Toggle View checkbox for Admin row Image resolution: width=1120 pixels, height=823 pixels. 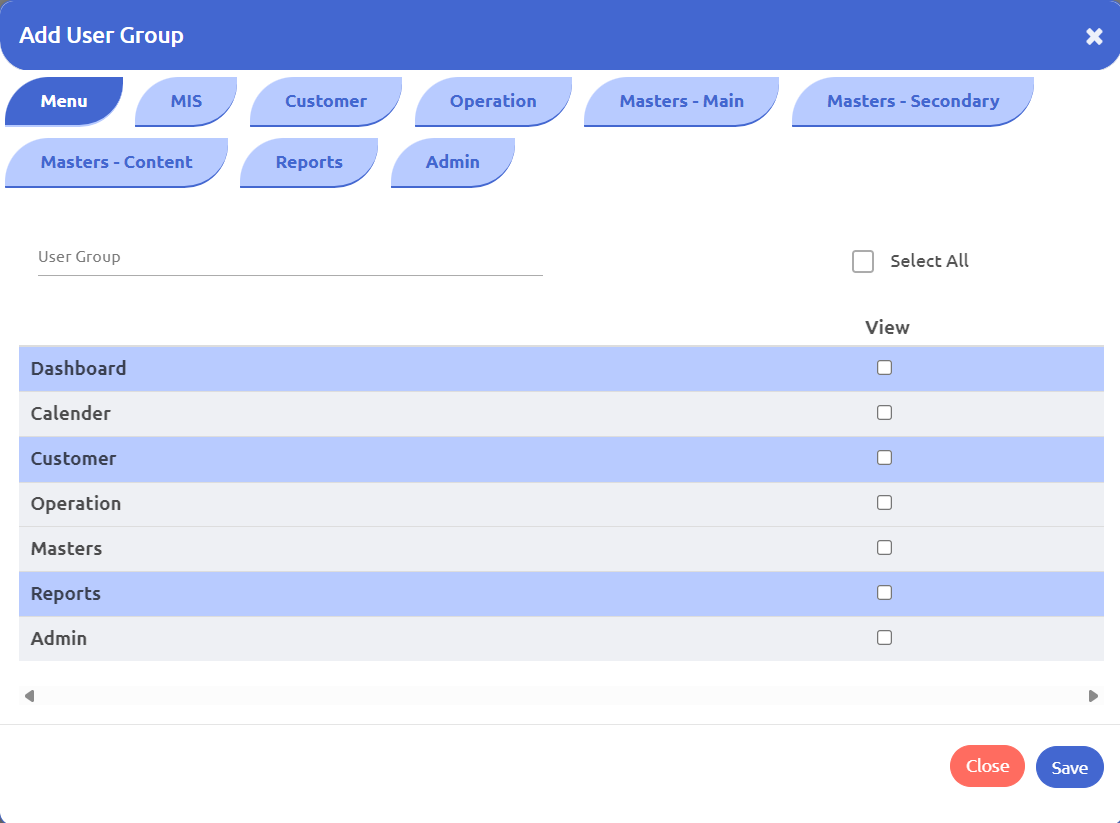pyautogui.click(x=884, y=638)
